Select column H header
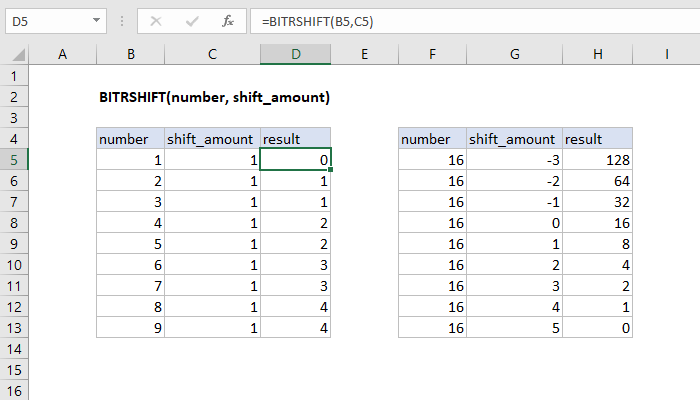 [x=597, y=54]
